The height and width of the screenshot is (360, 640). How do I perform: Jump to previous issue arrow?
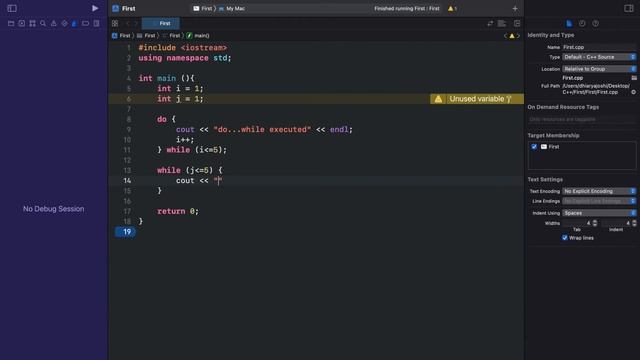pyautogui.click(x=505, y=36)
